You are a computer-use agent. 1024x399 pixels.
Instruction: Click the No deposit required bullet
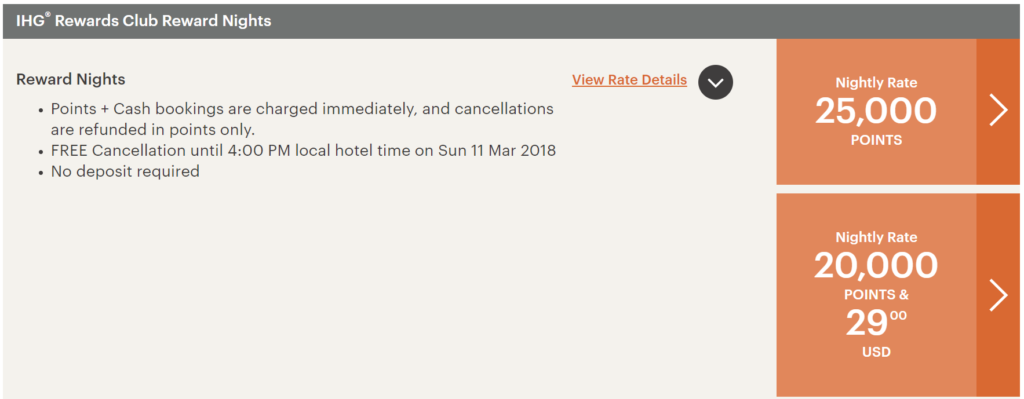pos(125,172)
